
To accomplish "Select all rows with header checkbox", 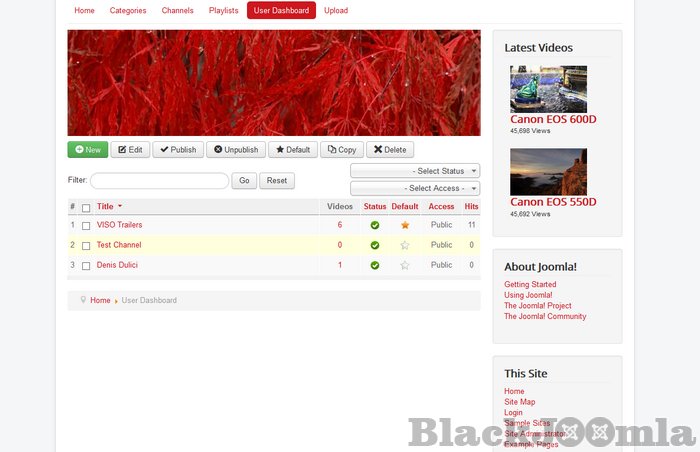I will coord(86,208).
